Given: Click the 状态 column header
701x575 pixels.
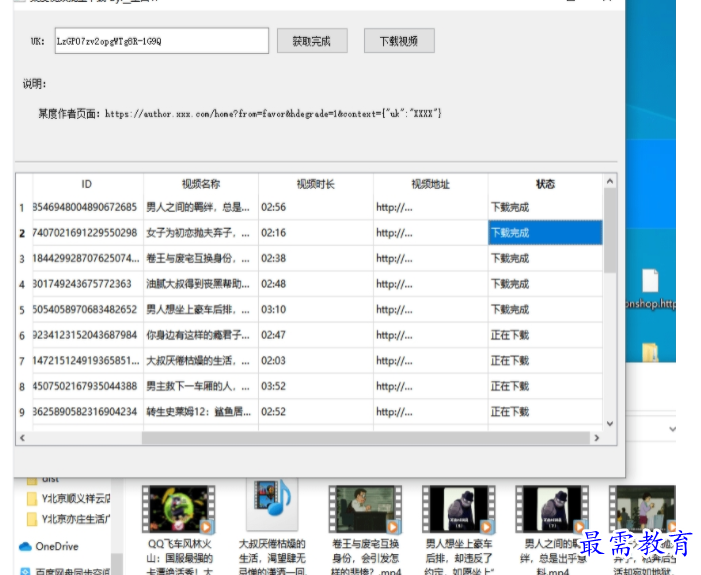Looking at the screenshot, I should [x=545, y=184].
